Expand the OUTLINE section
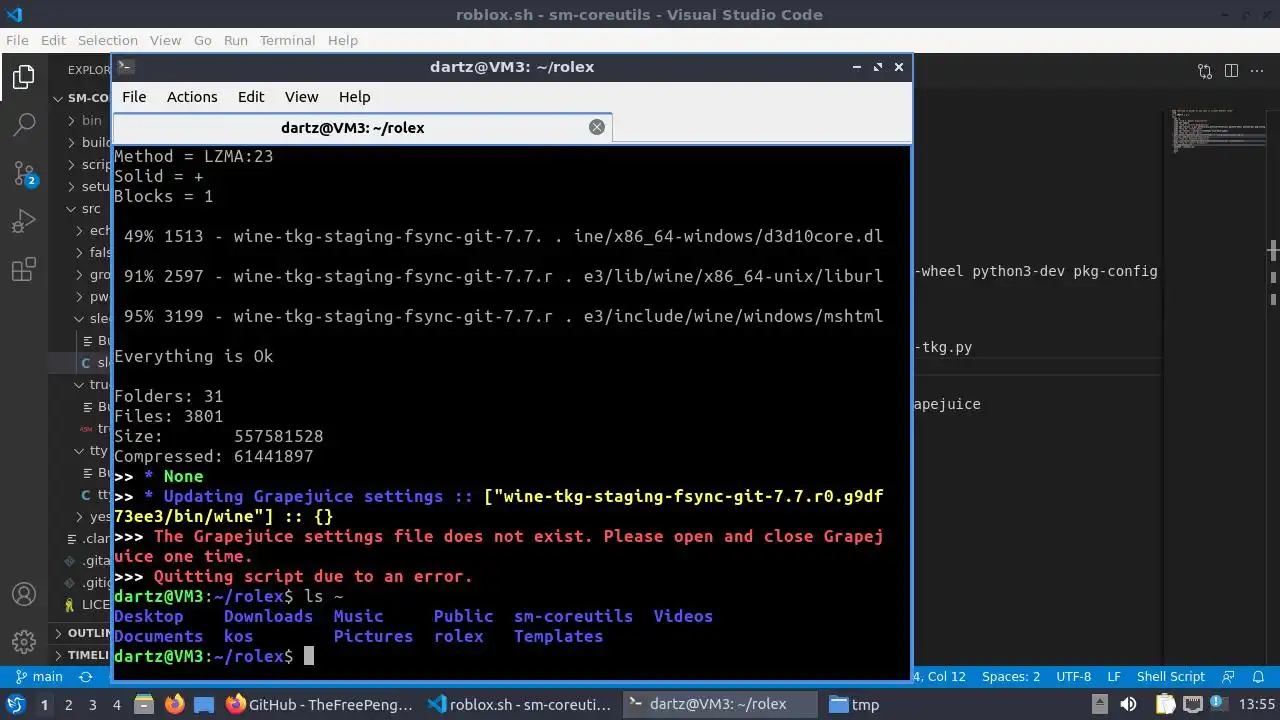The image size is (1280, 720). (x=80, y=633)
